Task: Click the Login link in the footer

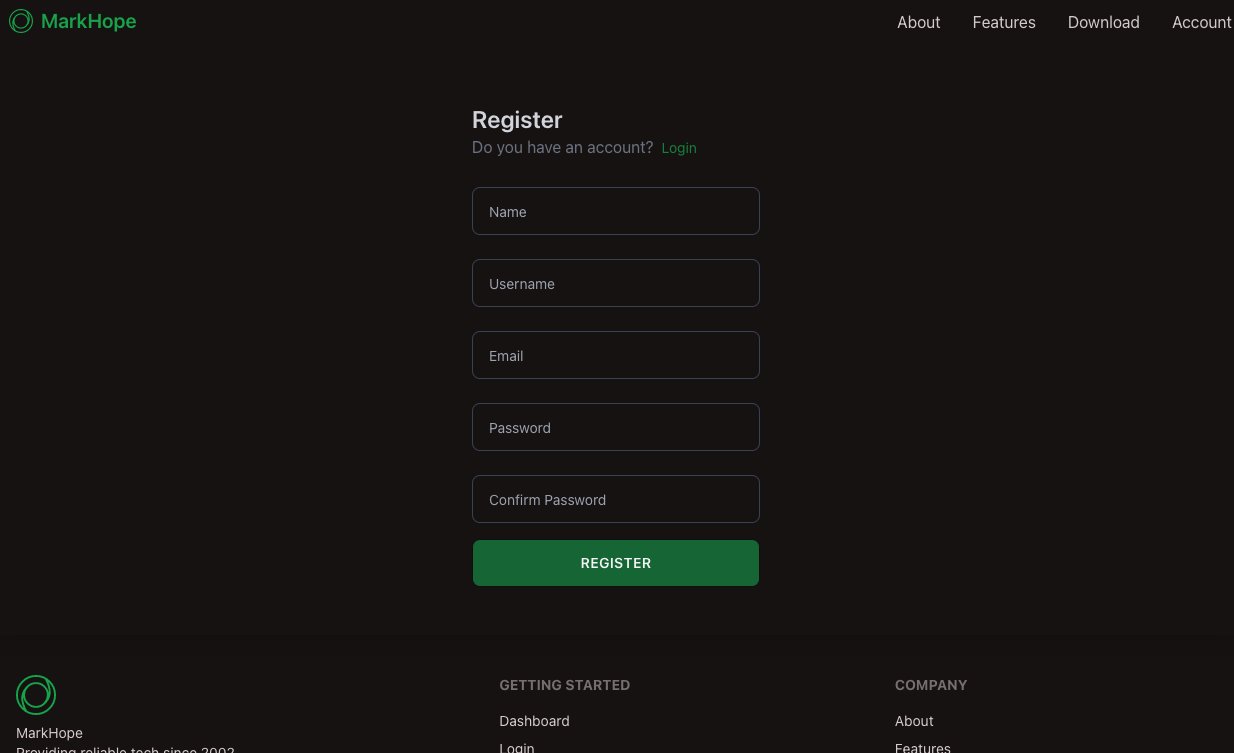Action: (516, 747)
